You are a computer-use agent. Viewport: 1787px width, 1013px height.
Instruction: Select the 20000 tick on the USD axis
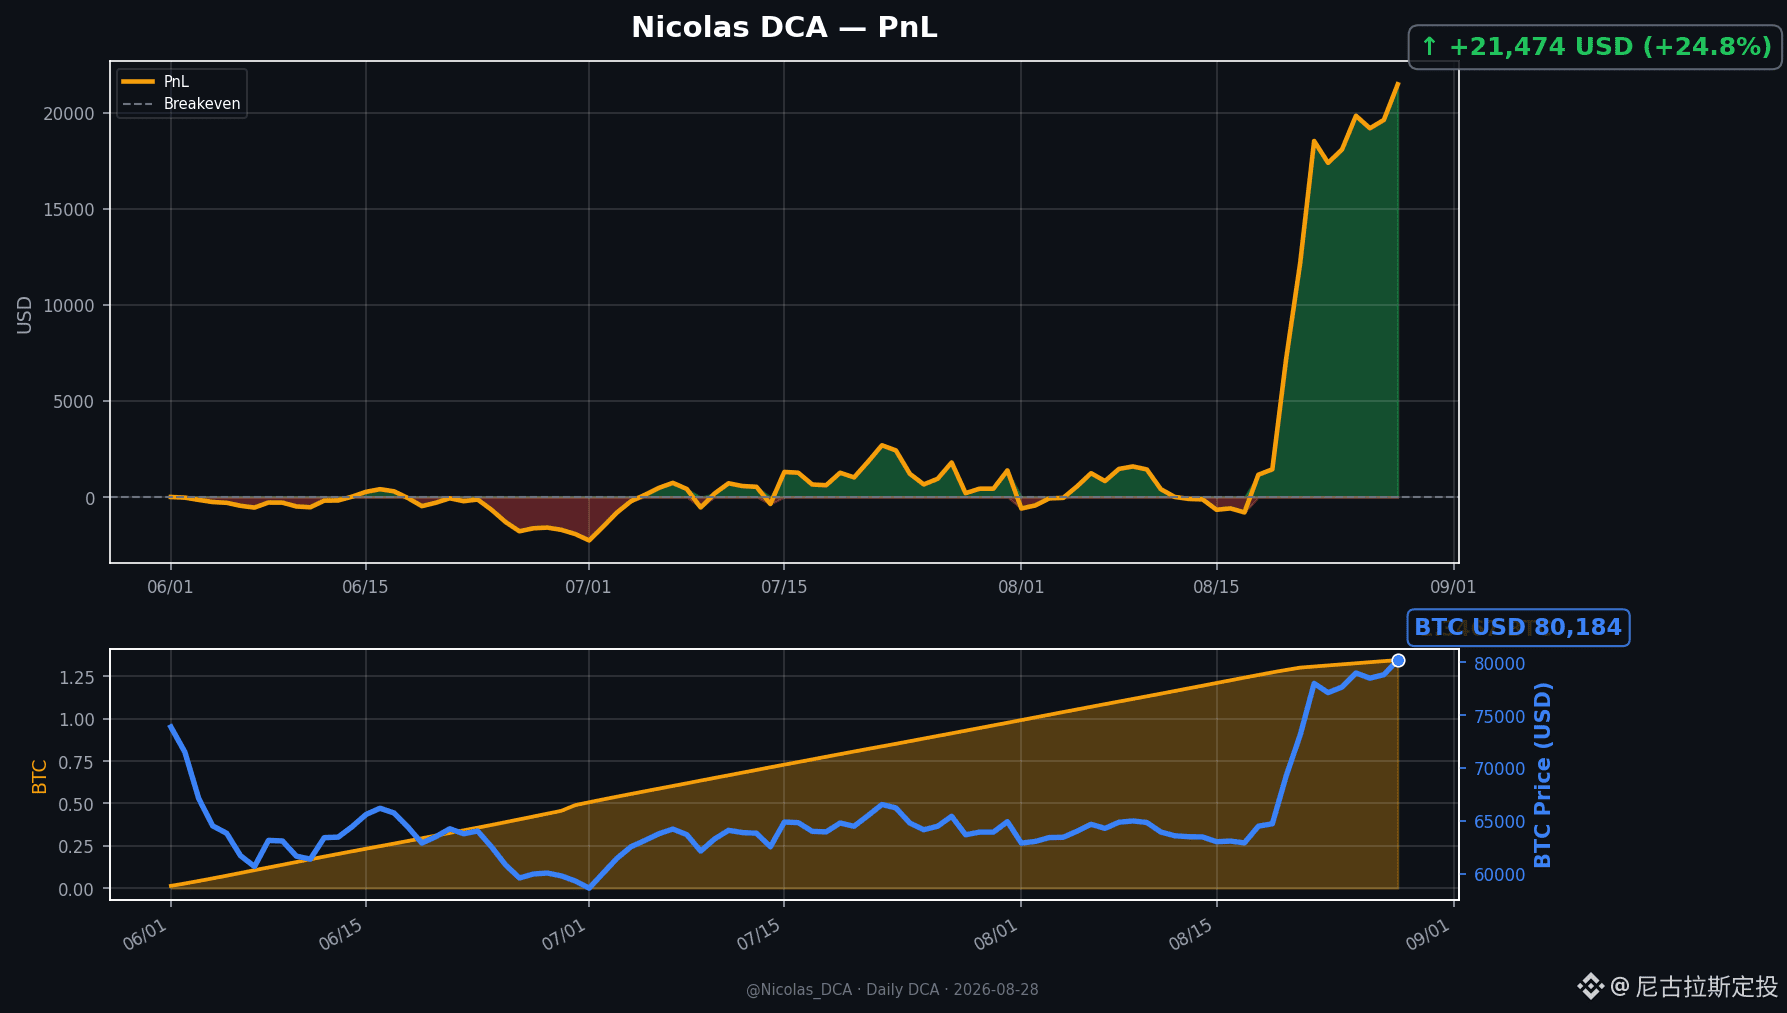[x=69, y=114]
